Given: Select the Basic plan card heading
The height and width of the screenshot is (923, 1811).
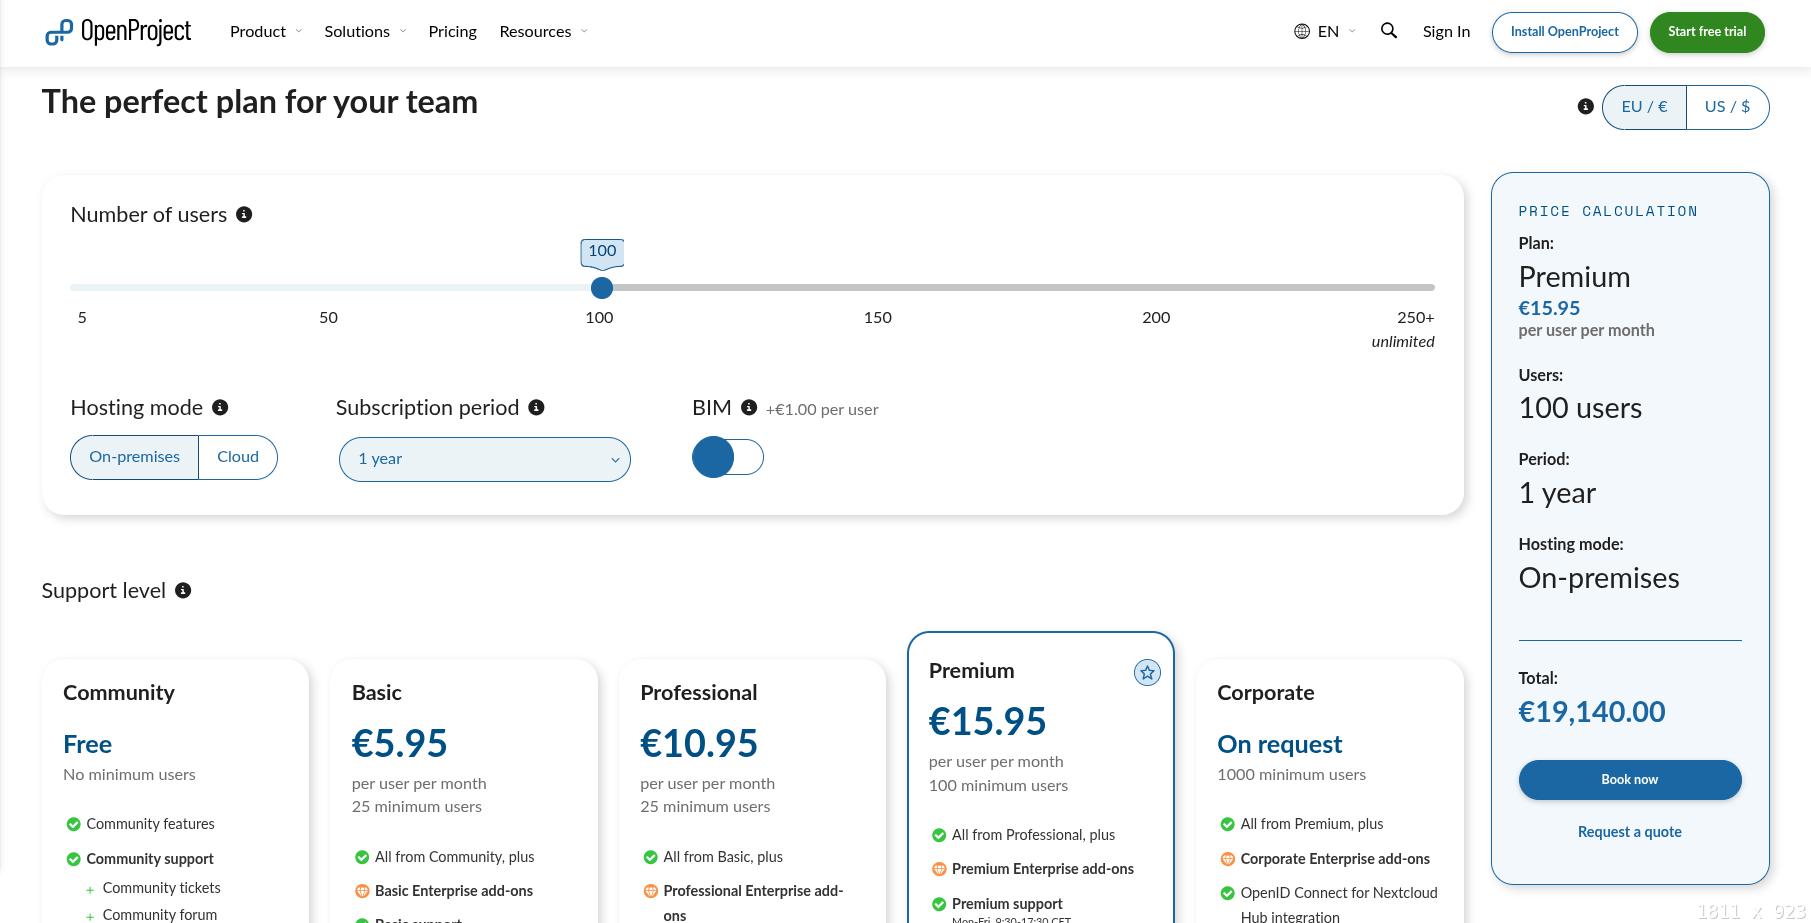Looking at the screenshot, I should [x=377, y=693].
